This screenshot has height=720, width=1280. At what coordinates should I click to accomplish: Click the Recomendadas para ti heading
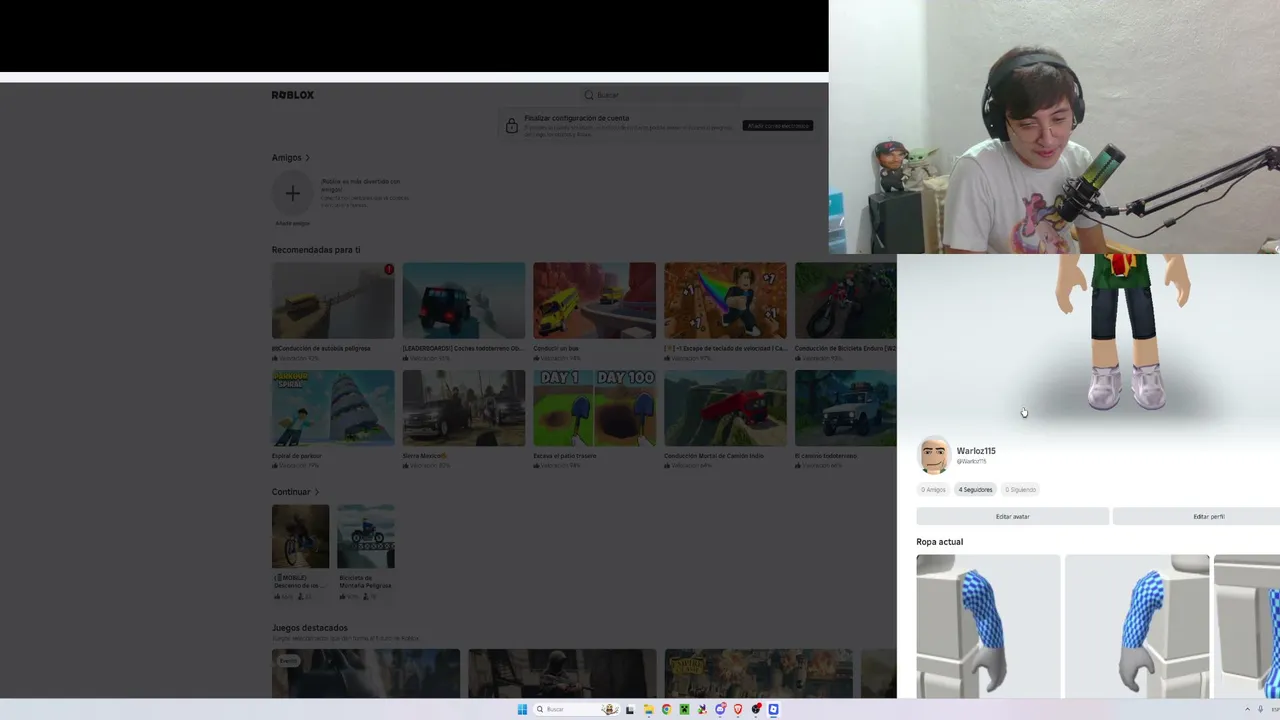[316, 250]
